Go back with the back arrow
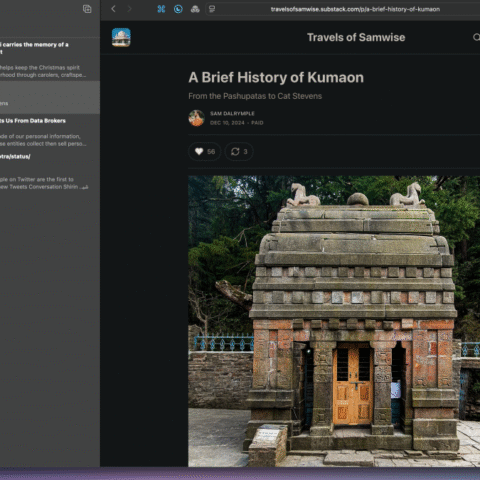 pyautogui.click(x=113, y=9)
